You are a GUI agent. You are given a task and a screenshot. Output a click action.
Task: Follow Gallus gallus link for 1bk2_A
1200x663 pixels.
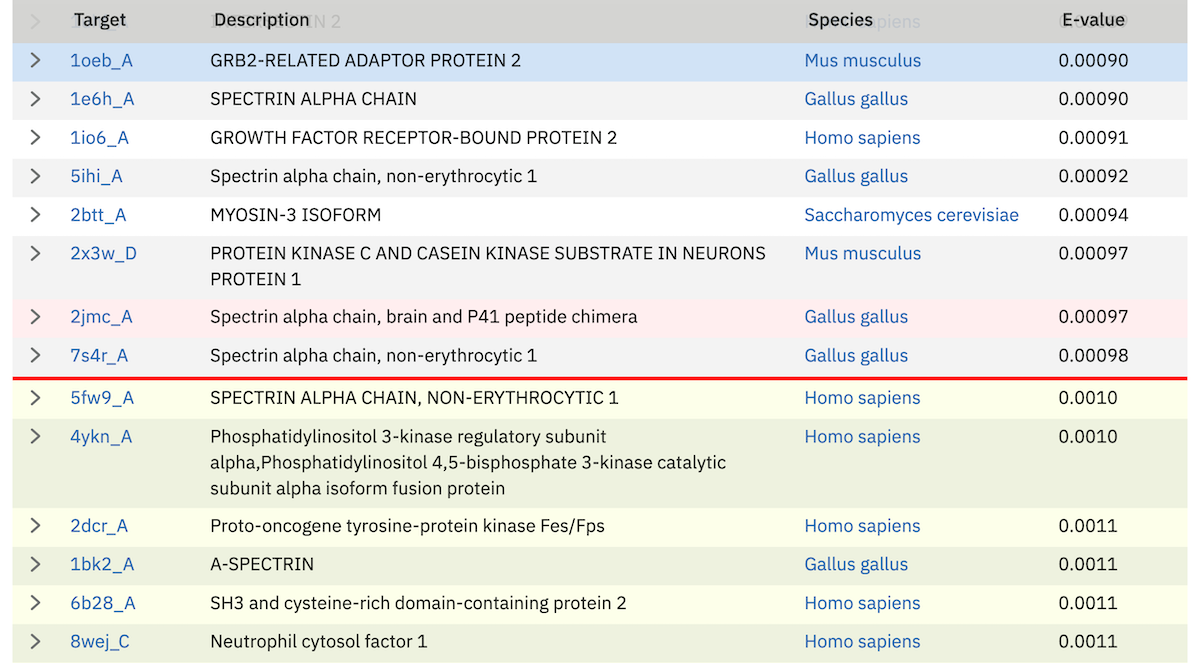[856, 564]
